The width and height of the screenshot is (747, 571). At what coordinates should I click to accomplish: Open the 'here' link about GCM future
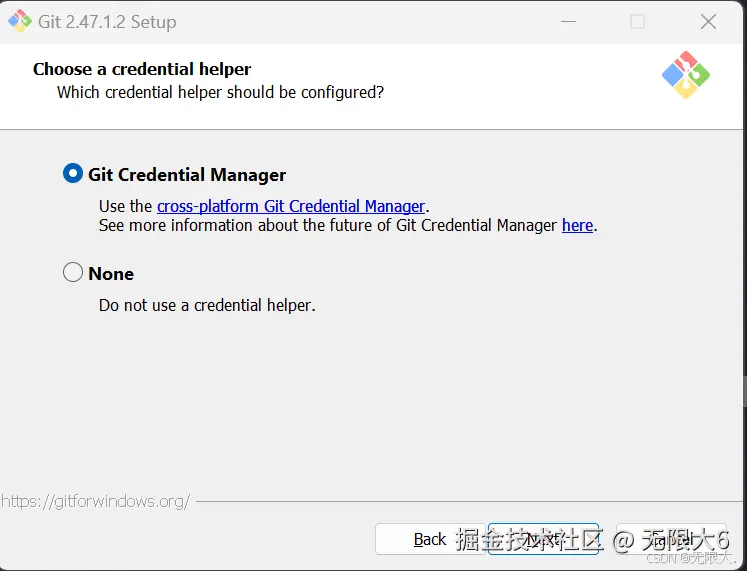(577, 225)
